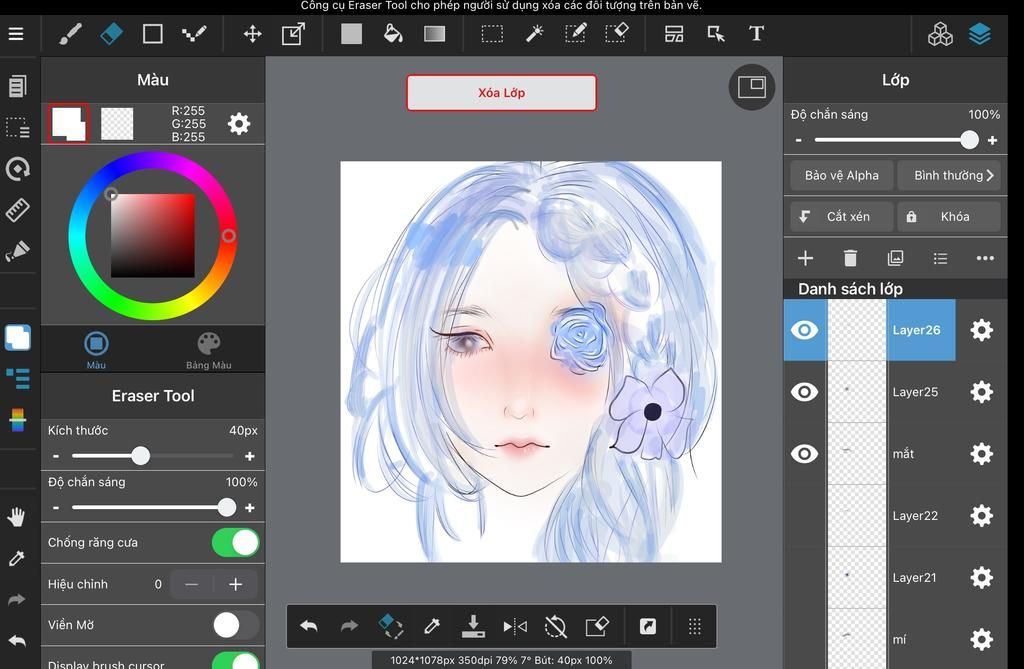Open Layer22 settings gear
Screen dimensions: 1024x669
pyautogui.click(x=982, y=515)
